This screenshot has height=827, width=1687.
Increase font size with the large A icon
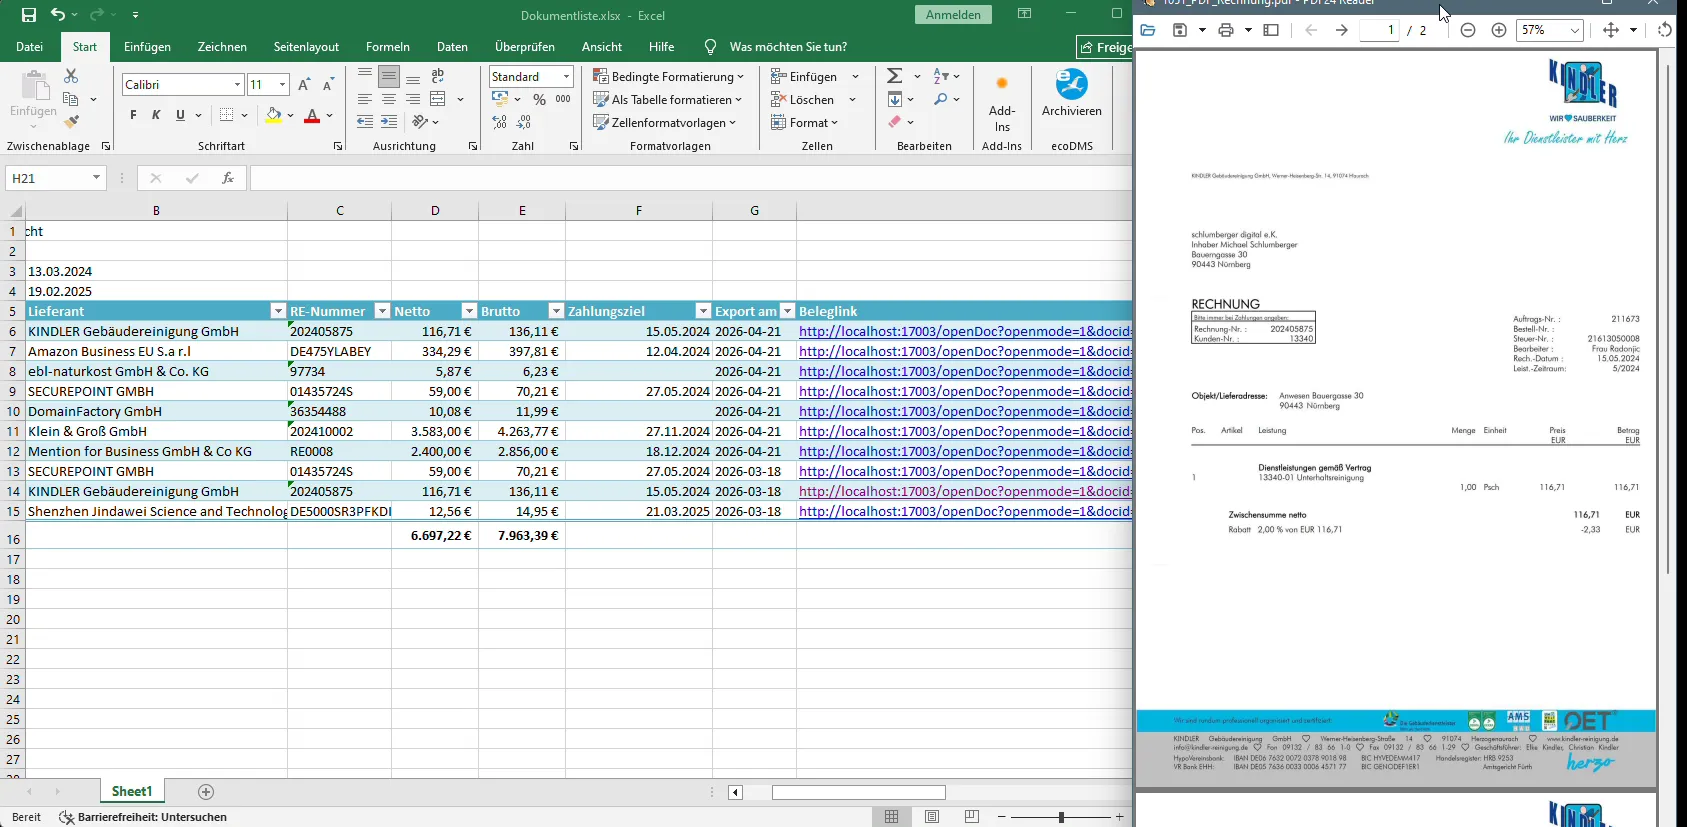click(304, 85)
